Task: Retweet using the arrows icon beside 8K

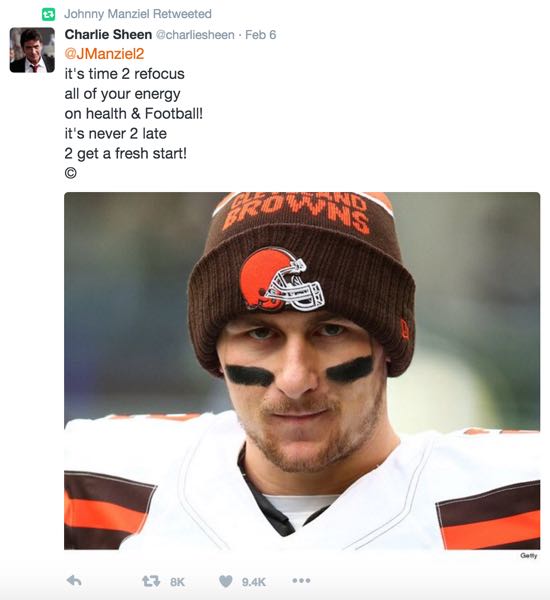Action: tap(151, 582)
